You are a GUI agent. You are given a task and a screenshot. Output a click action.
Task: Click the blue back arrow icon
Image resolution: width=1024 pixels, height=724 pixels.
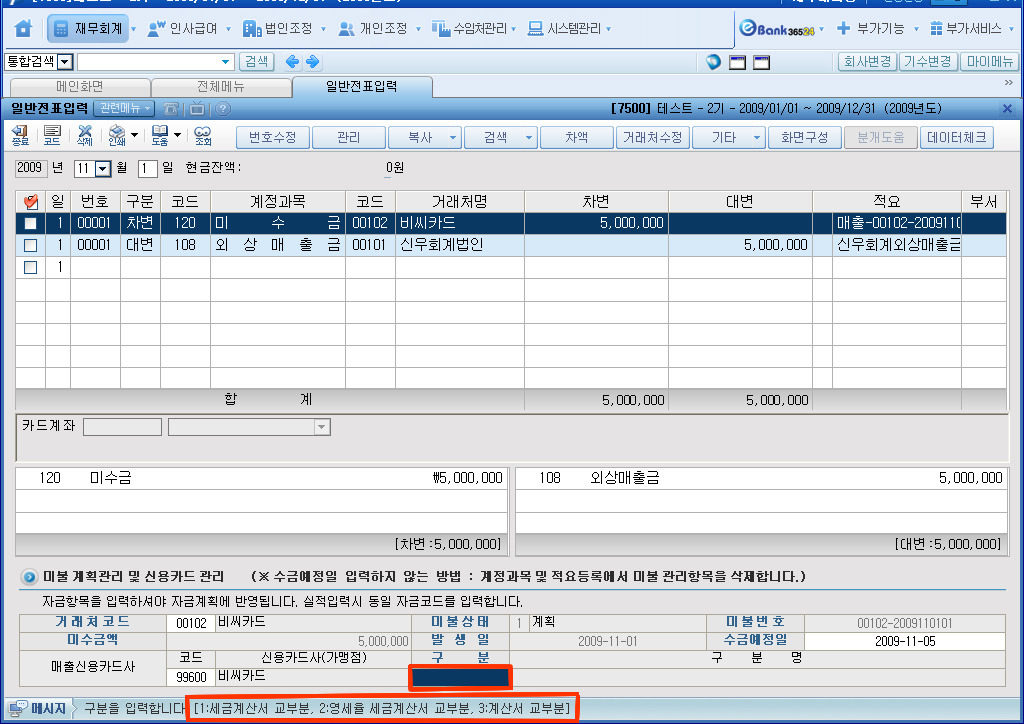pyautogui.click(x=292, y=62)
